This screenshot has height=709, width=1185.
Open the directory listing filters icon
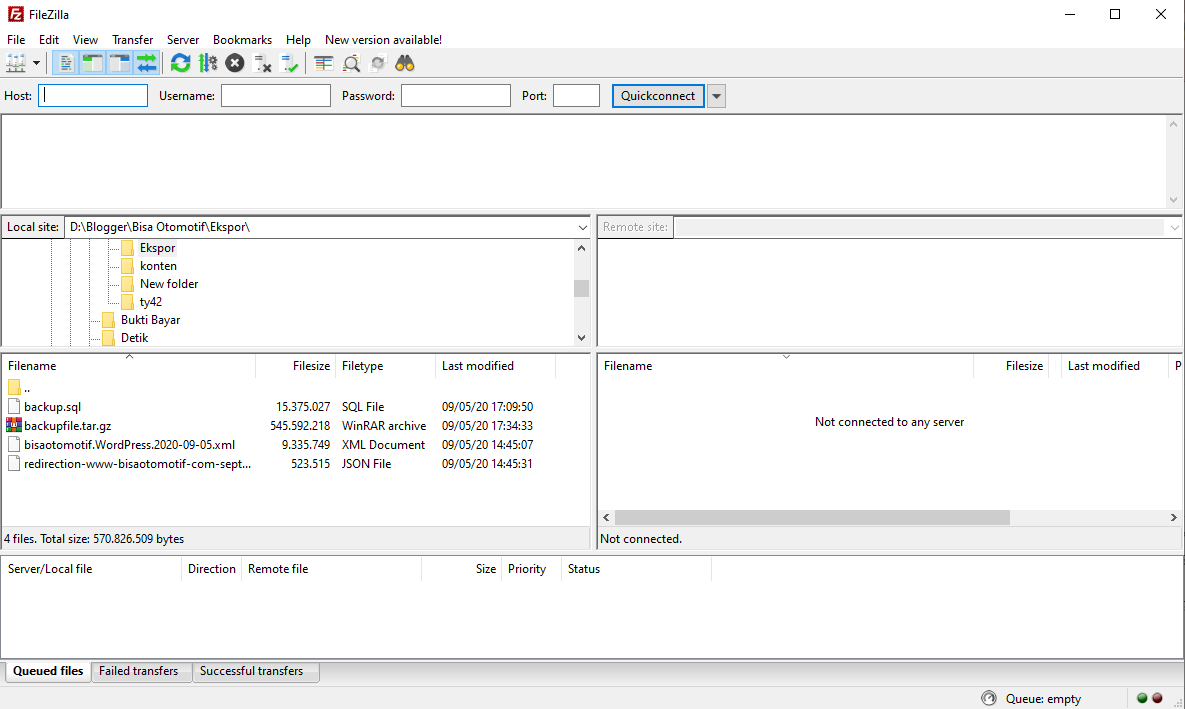click(x=323, y=63)
